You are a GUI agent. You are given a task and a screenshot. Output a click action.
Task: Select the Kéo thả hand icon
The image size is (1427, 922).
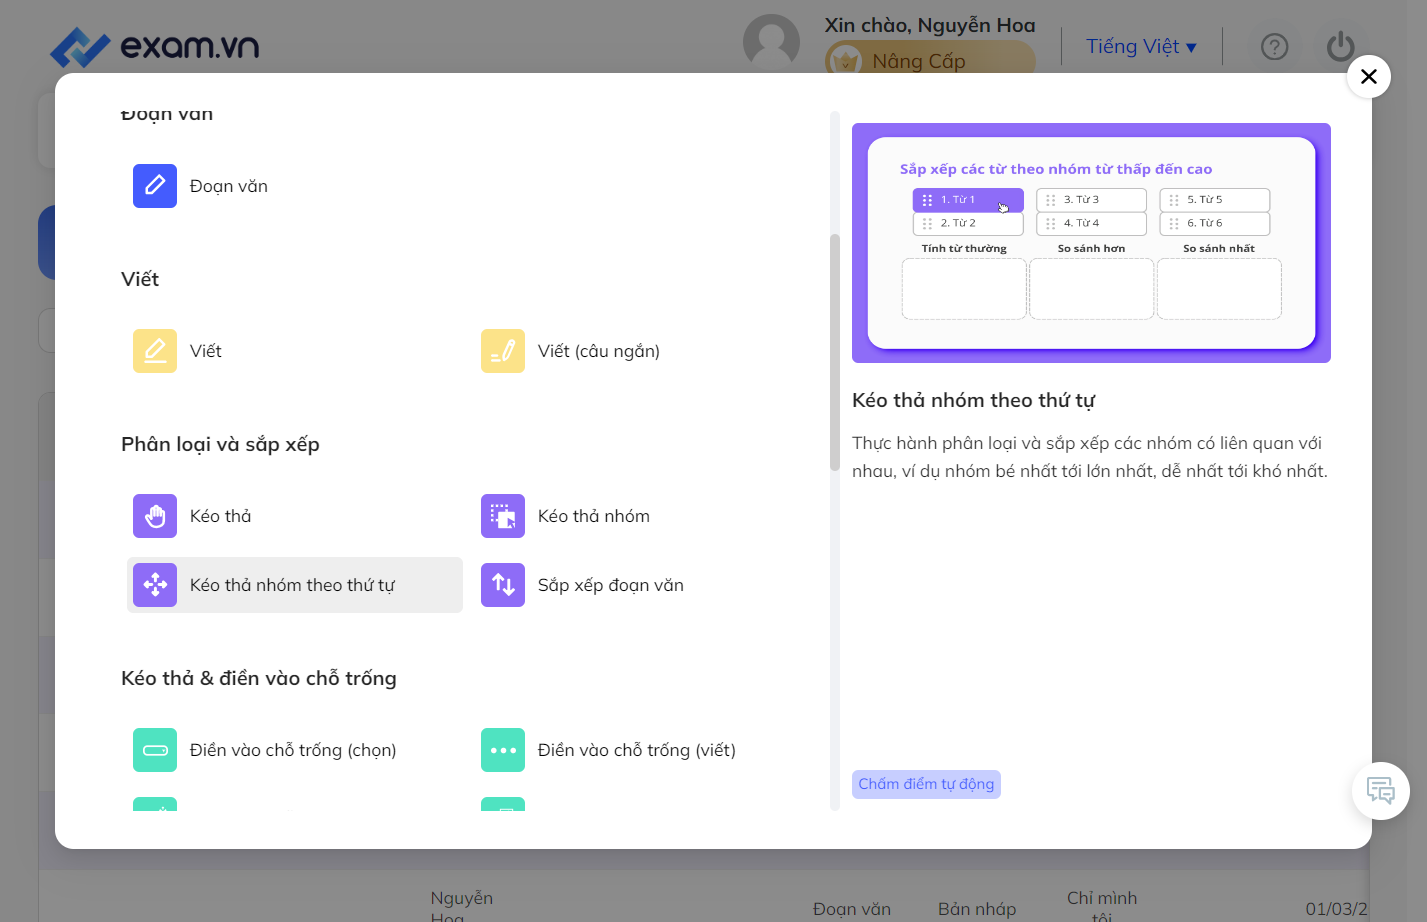pos(155,516)
